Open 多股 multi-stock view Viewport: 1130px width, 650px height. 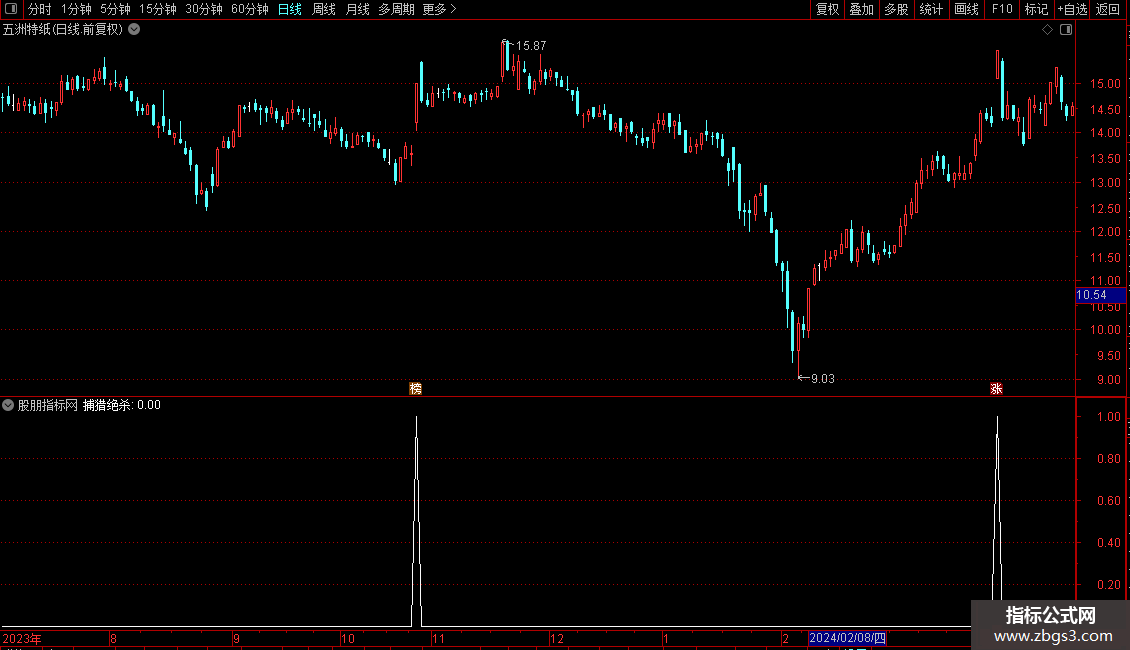897,9
